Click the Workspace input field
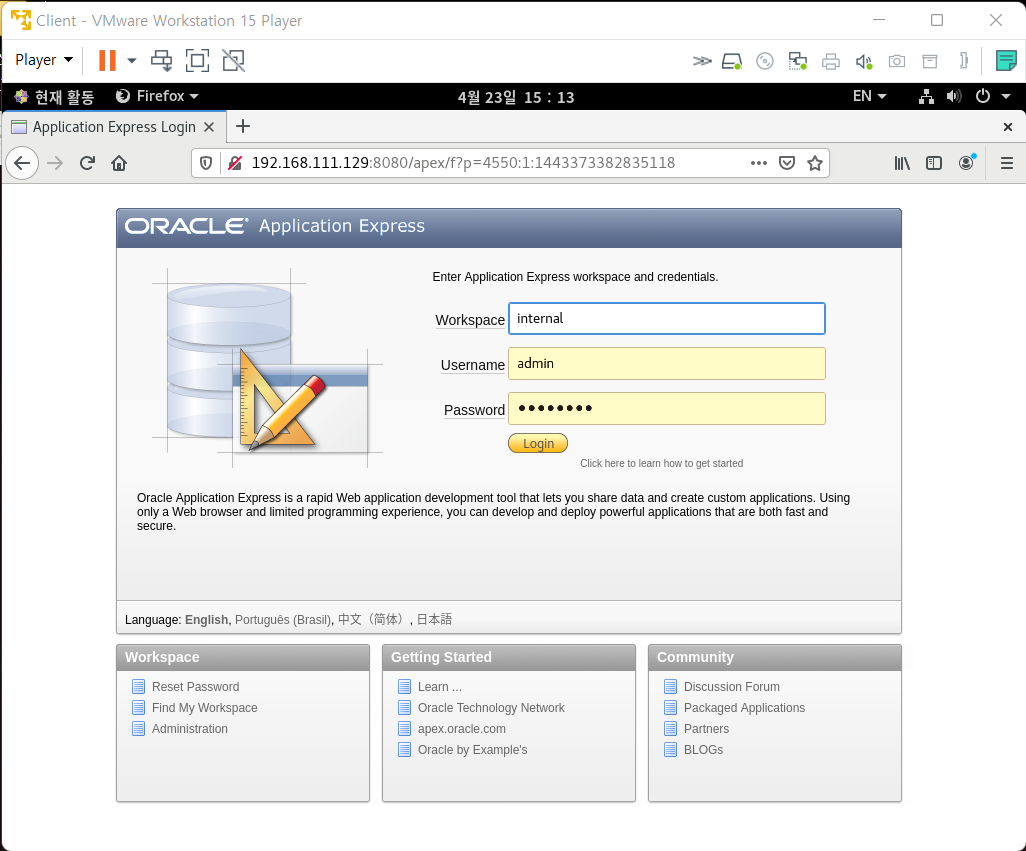This screenshot has width=1026, height=851. (667, 319)
